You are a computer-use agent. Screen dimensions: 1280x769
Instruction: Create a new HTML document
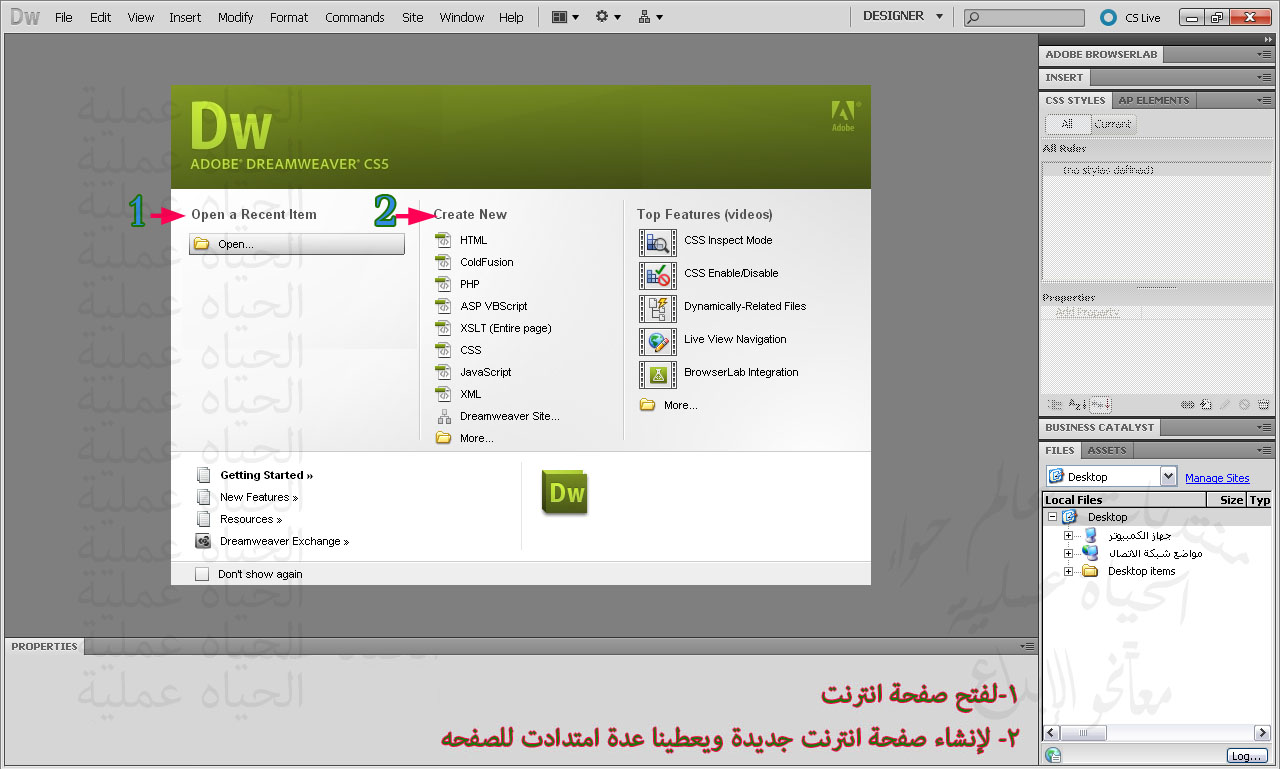pos(462,240)
